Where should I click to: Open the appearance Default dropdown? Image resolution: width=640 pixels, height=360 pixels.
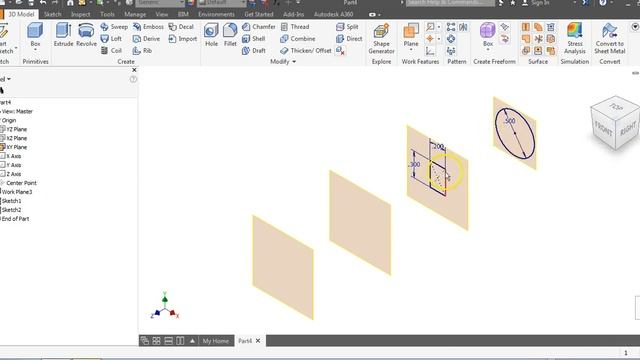coord(222,3)
